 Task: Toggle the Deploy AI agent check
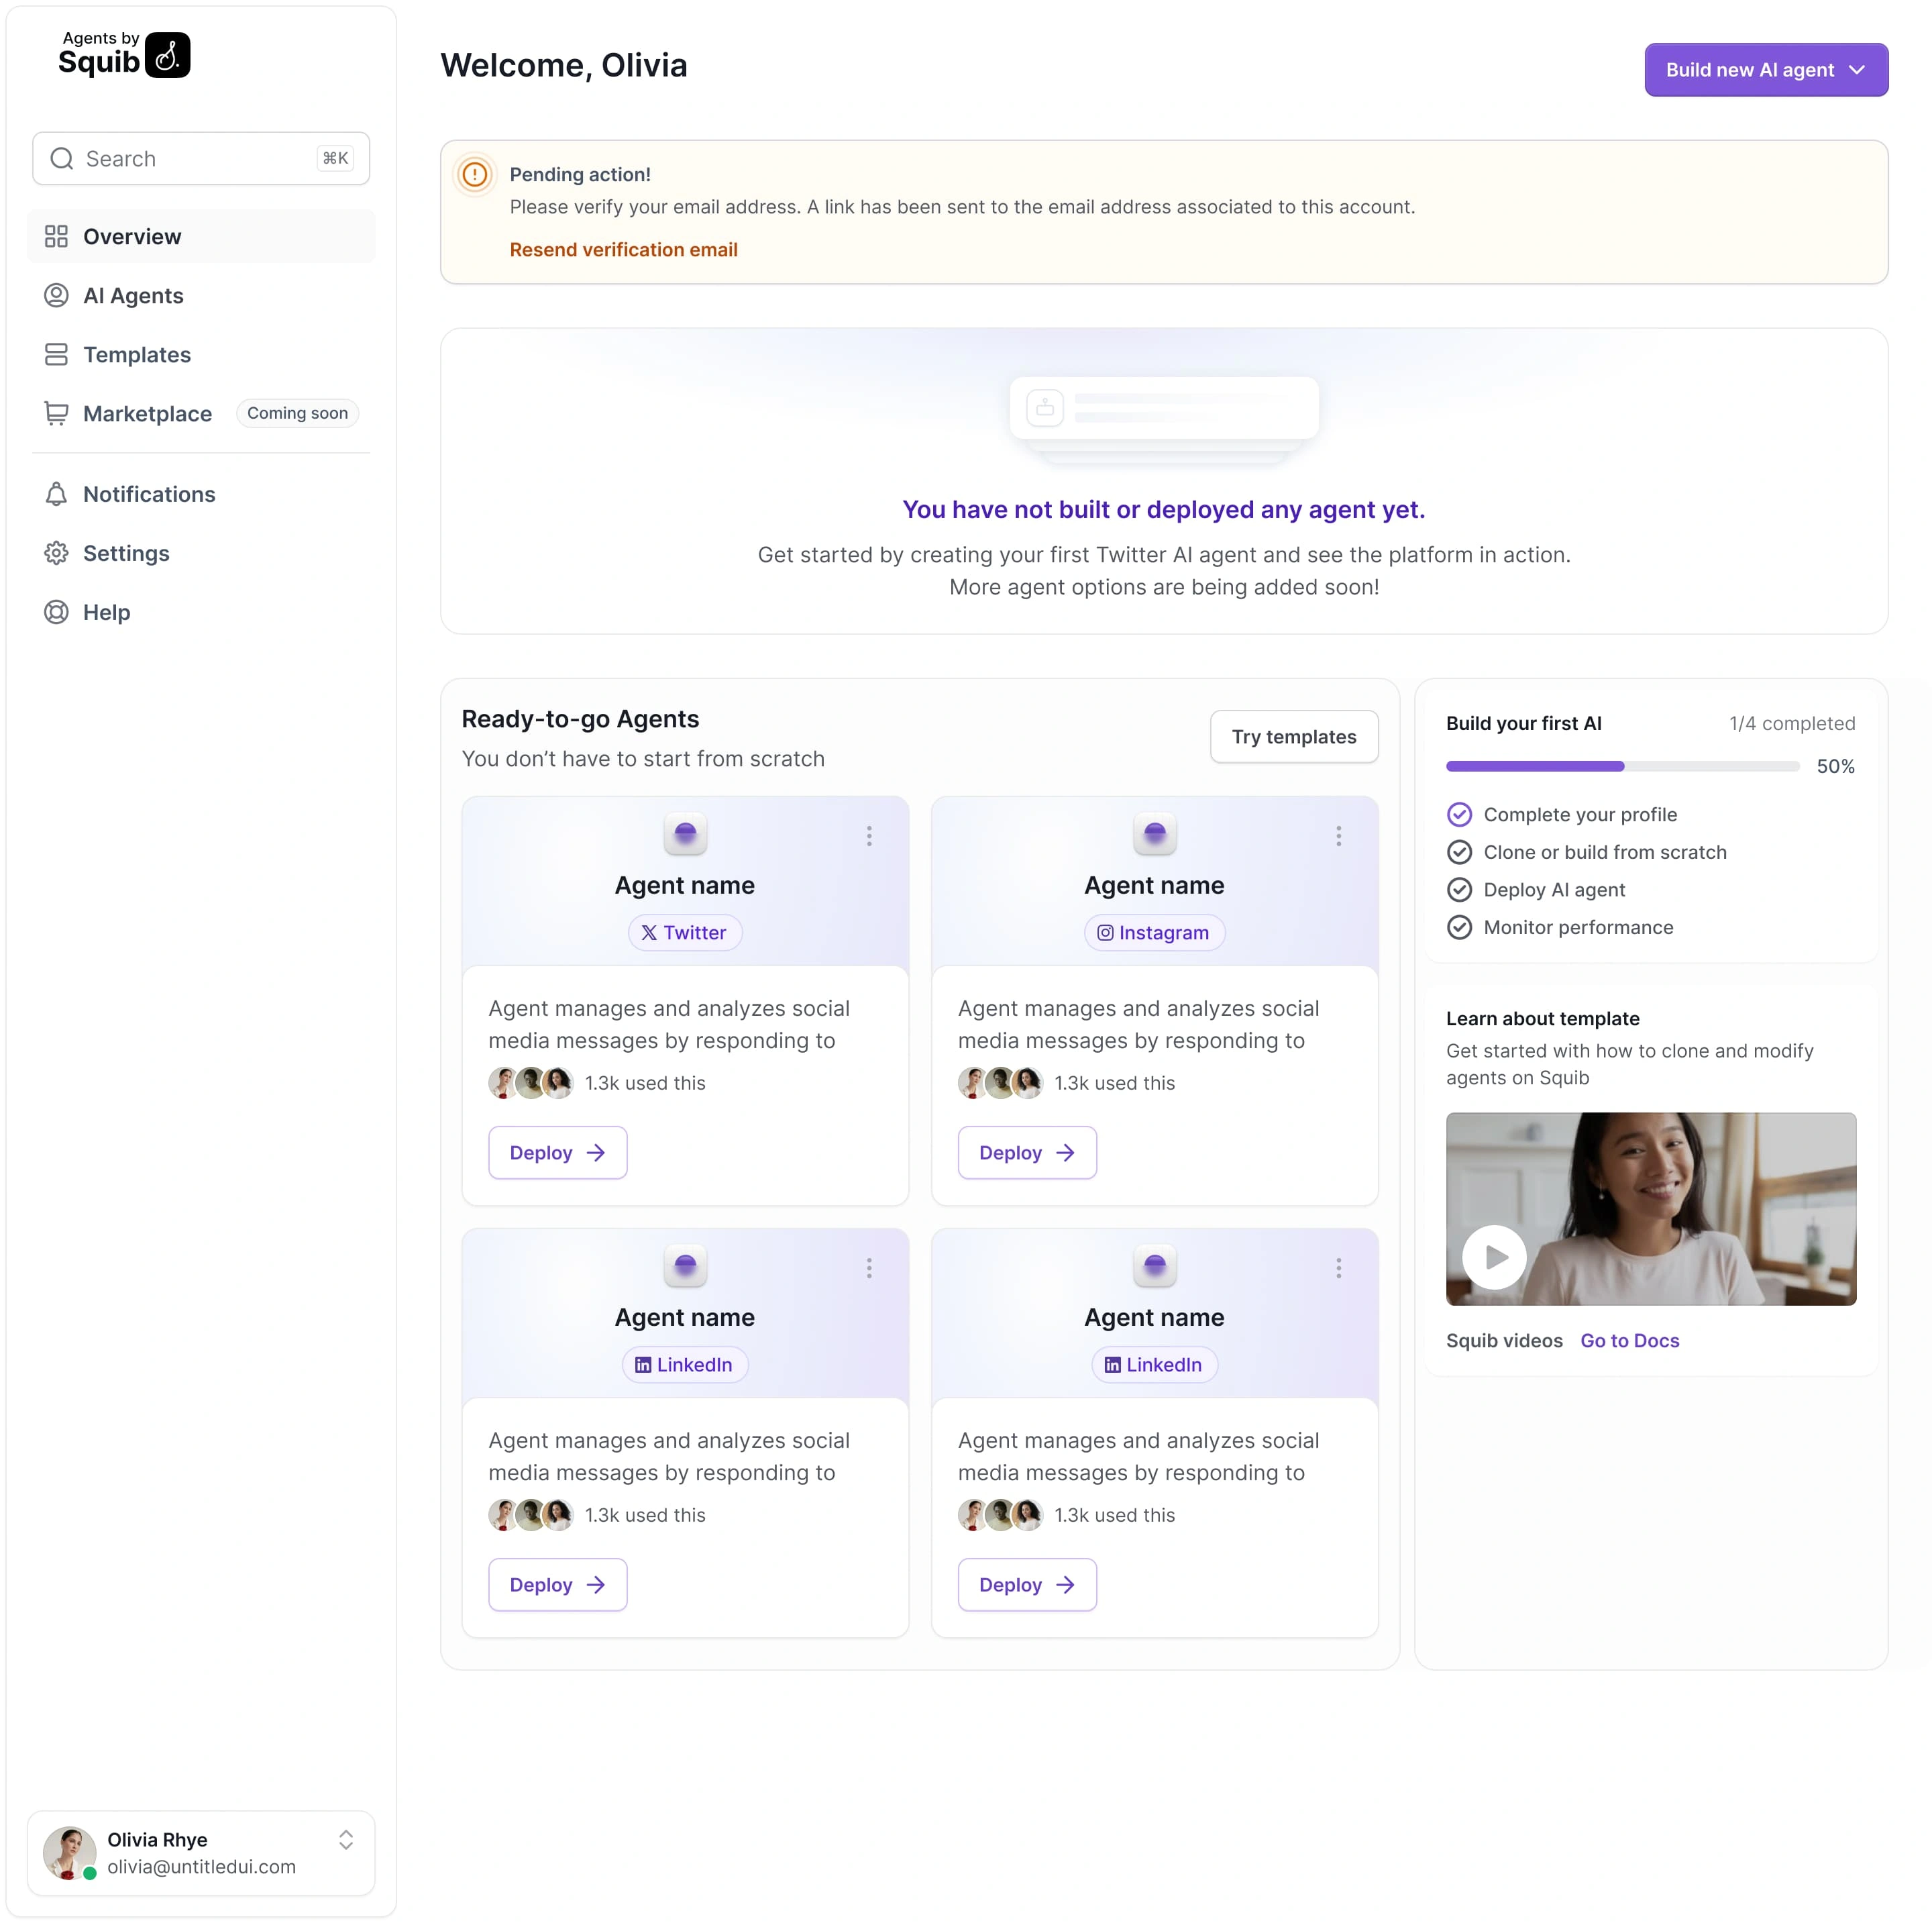click(x=1459, y=890)
